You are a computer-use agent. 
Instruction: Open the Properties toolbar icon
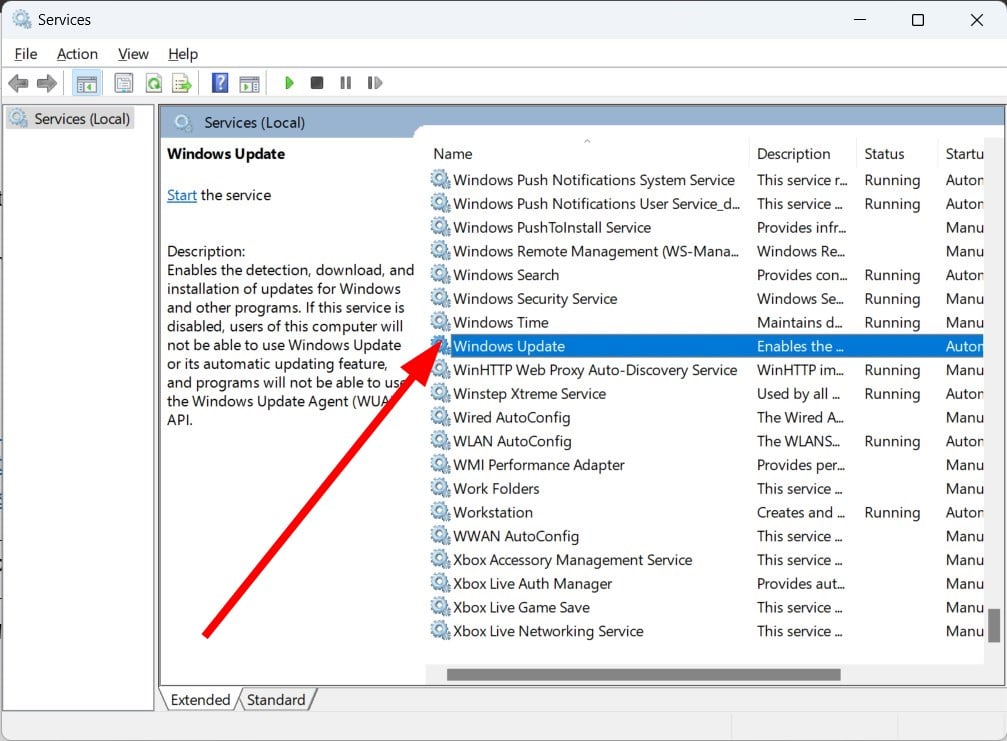(x=123, y=83)
